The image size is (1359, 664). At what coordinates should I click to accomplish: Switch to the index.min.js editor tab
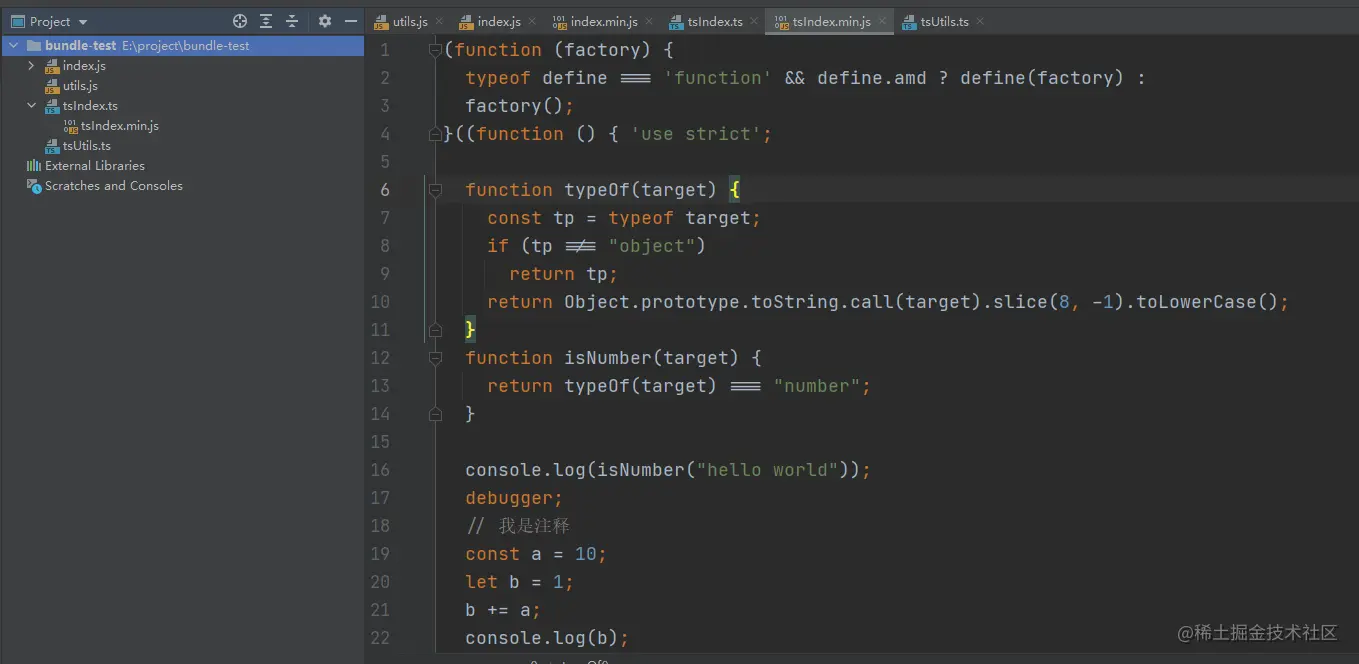(604, 22)
